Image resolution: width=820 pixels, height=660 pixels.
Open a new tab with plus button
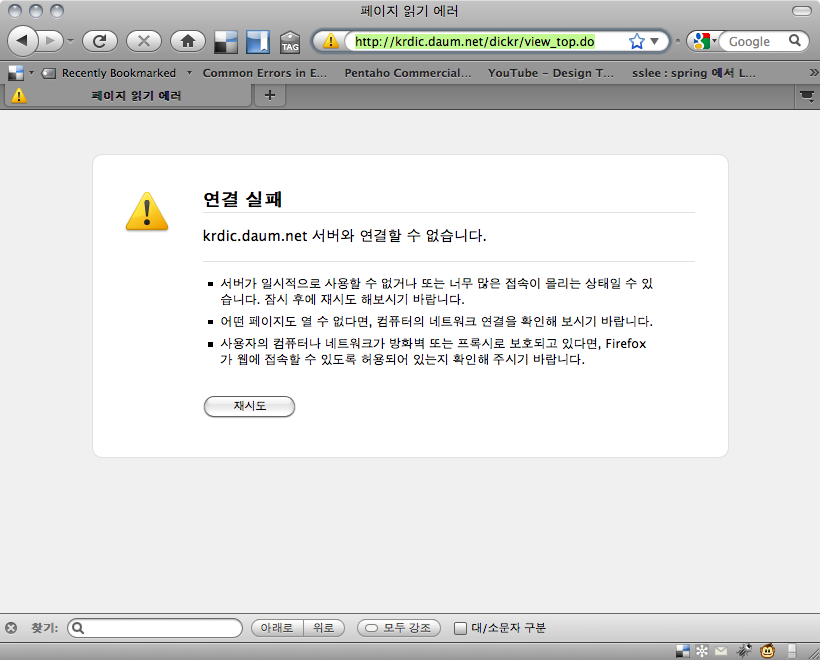pyautogui.click(x=270, y=95)
